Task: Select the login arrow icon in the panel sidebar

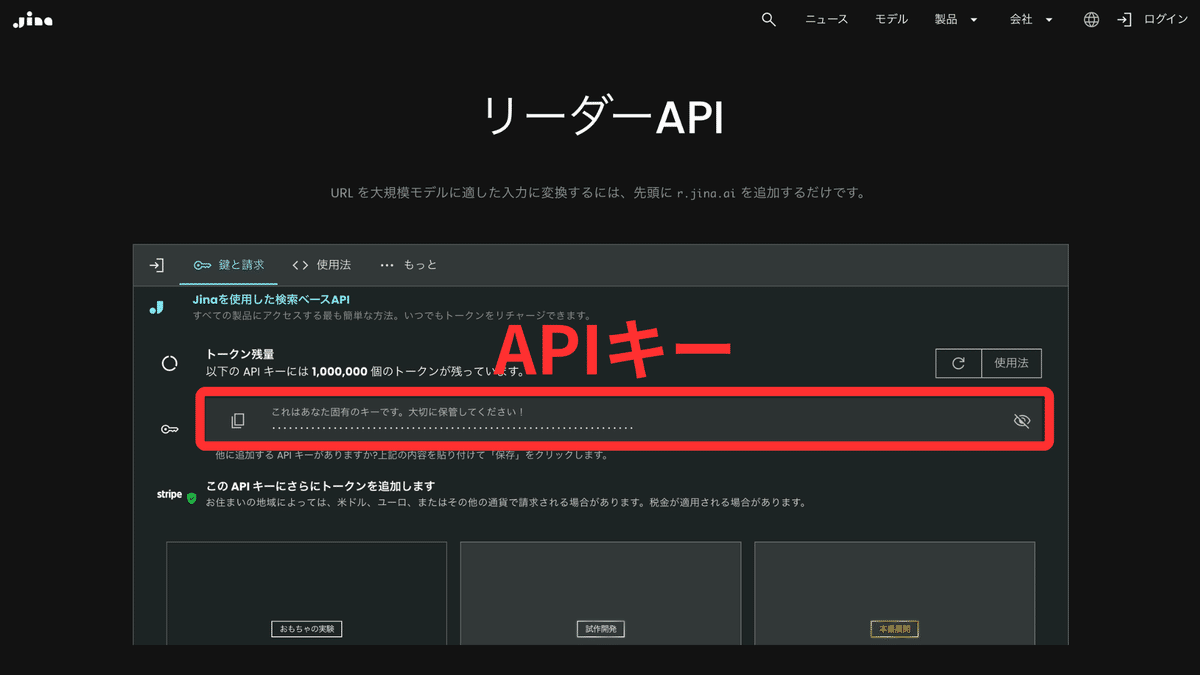Action: pos(156,264)
